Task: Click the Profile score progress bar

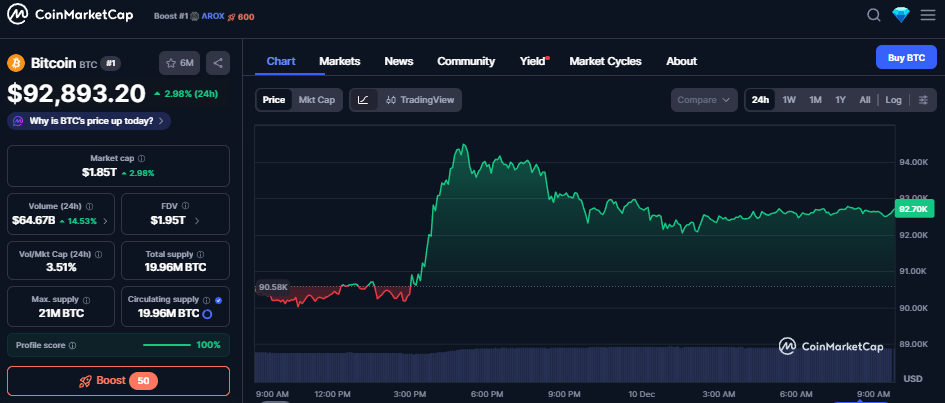Action: coord(167,345)
